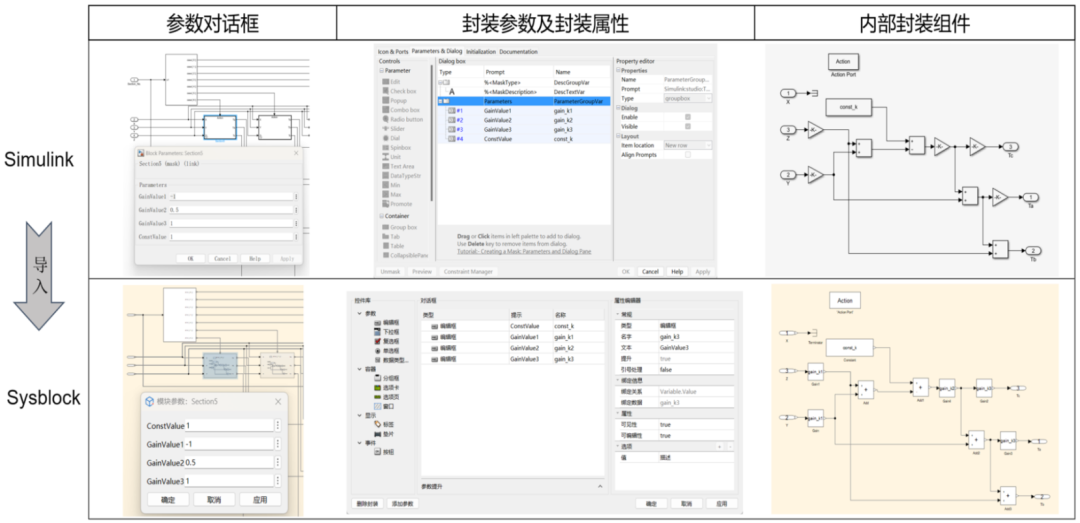Image resolution: width=1080 pixels, height=523 pixels.
Task: Check Align Prompts in Simulink Property editor
Action: [x=687, y=155]
